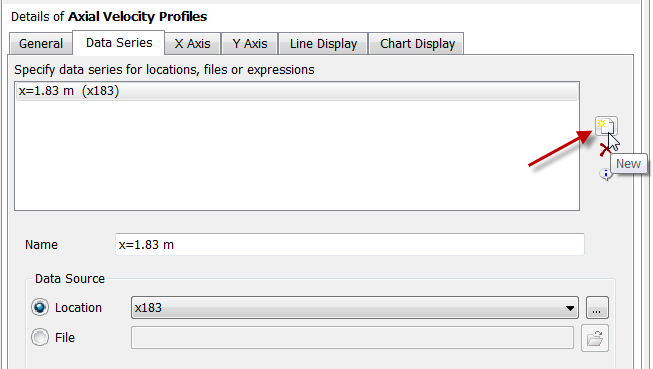Open the X Axis tab
This screenshot has height=369, width=653.
pos(192,44)
